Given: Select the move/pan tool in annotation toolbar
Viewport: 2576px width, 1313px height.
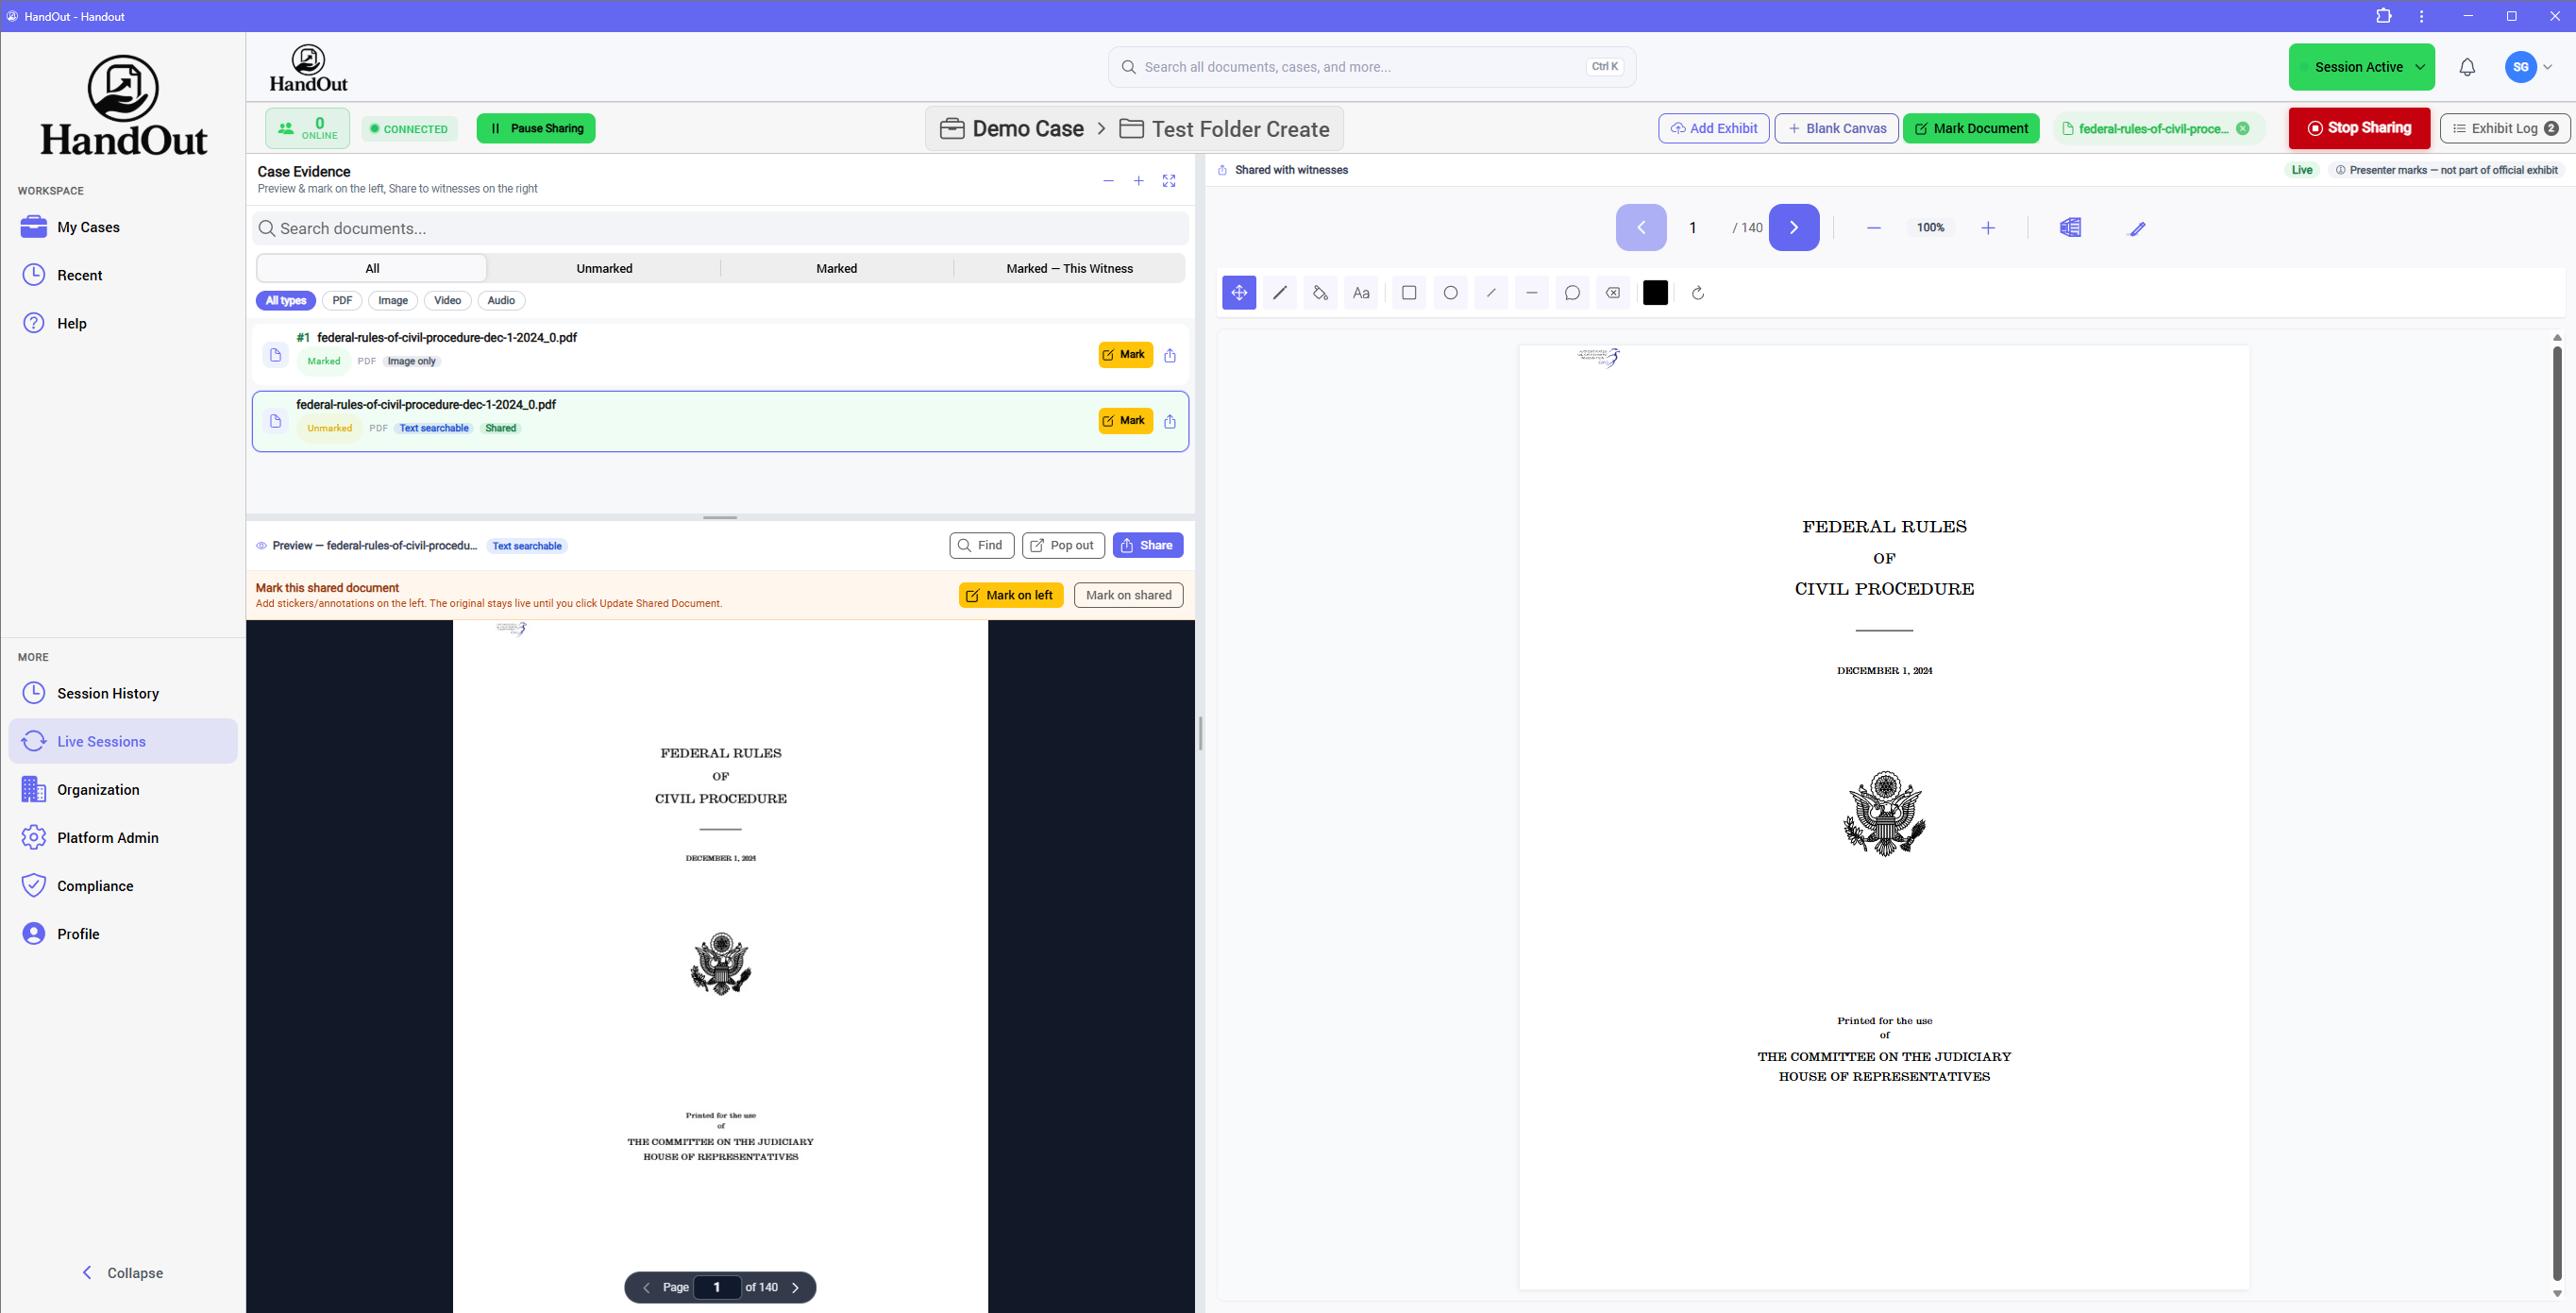Looking at the screenshot, I should pyautogui.click(x=1239, y=293).
